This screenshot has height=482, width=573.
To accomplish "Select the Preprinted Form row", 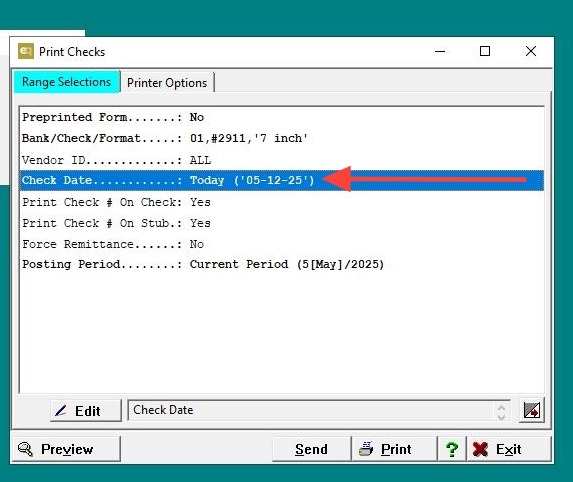I will coord(282,117).
